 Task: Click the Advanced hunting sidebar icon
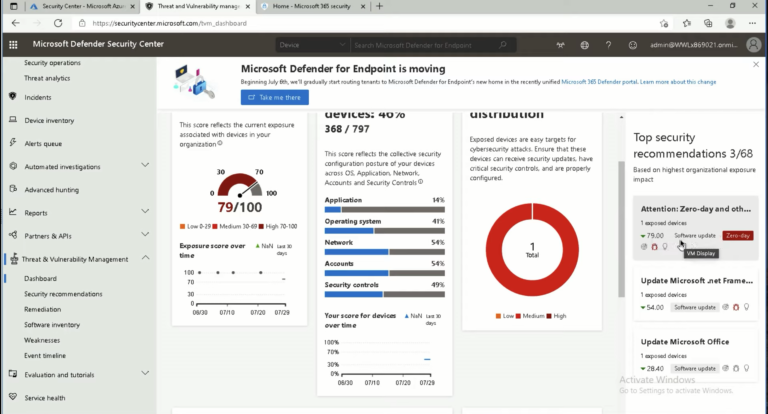tap(13, 189)
